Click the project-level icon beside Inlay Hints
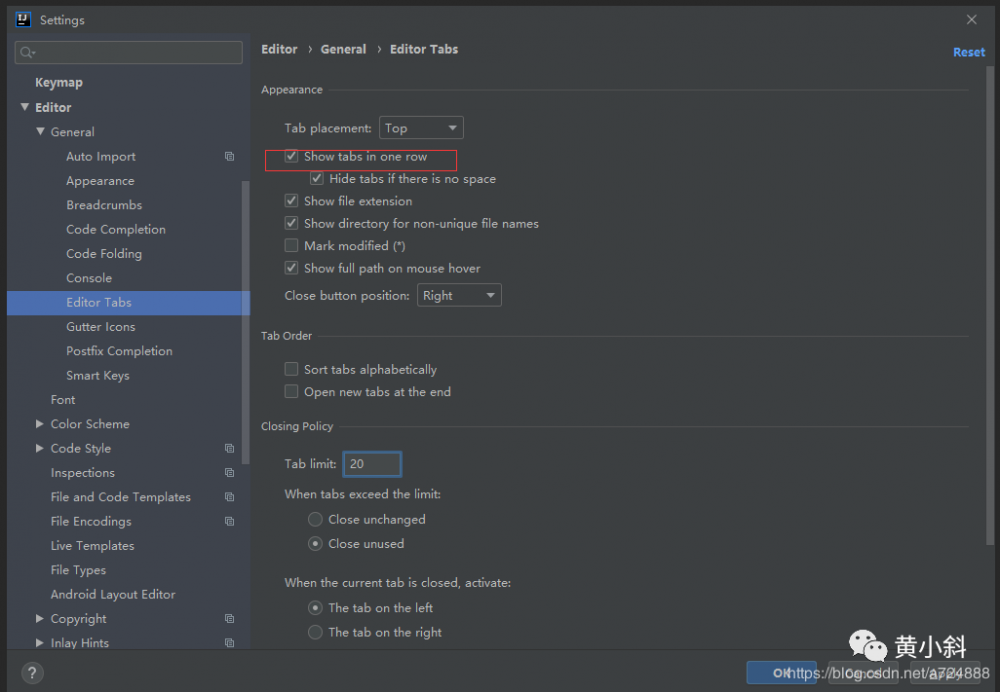Viewport: 1000px width, 692px height. 230,643
